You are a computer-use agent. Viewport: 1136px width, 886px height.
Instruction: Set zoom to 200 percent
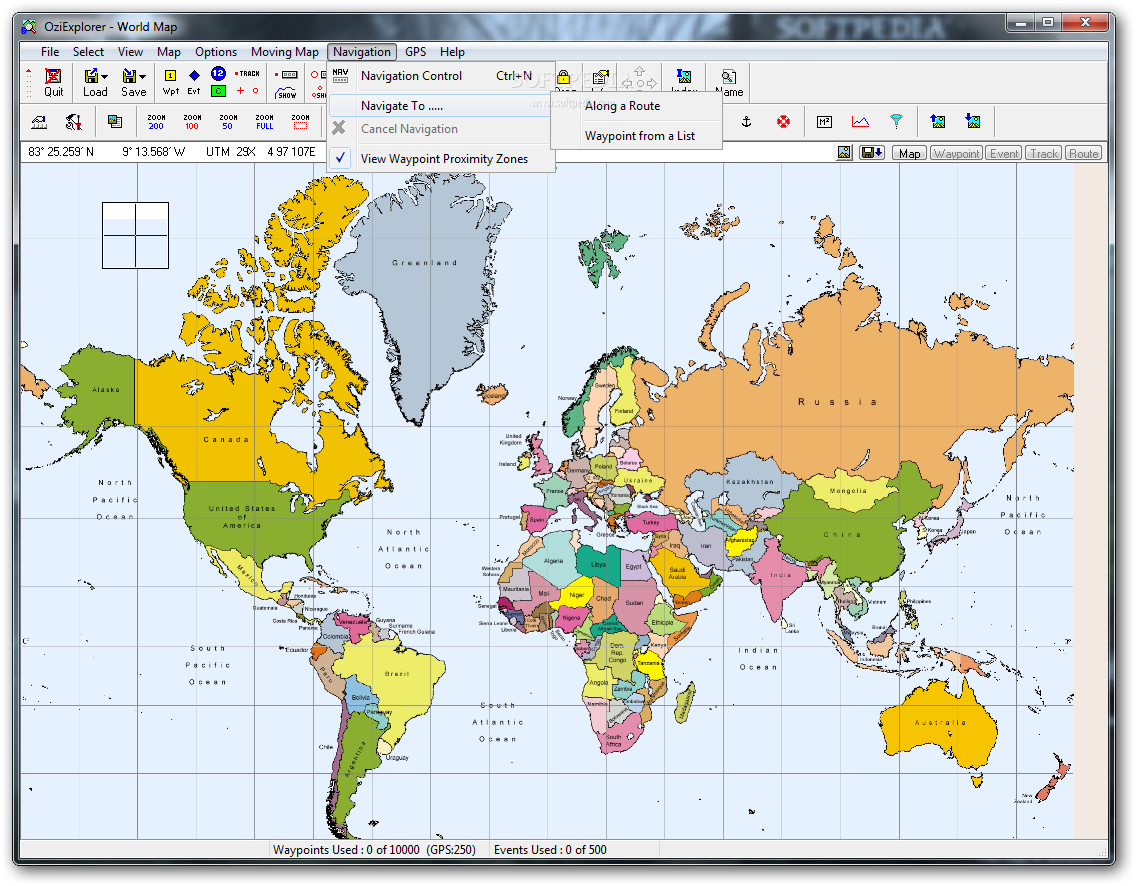click(156, 122)
